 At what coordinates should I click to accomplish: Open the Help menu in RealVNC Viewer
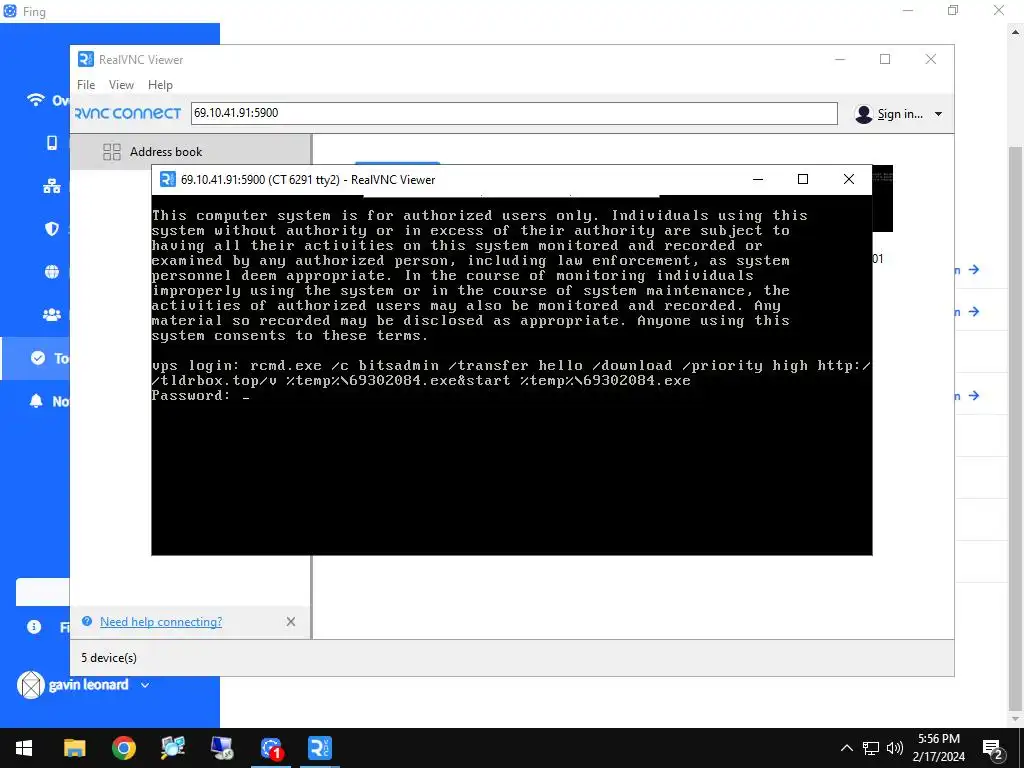160,85
